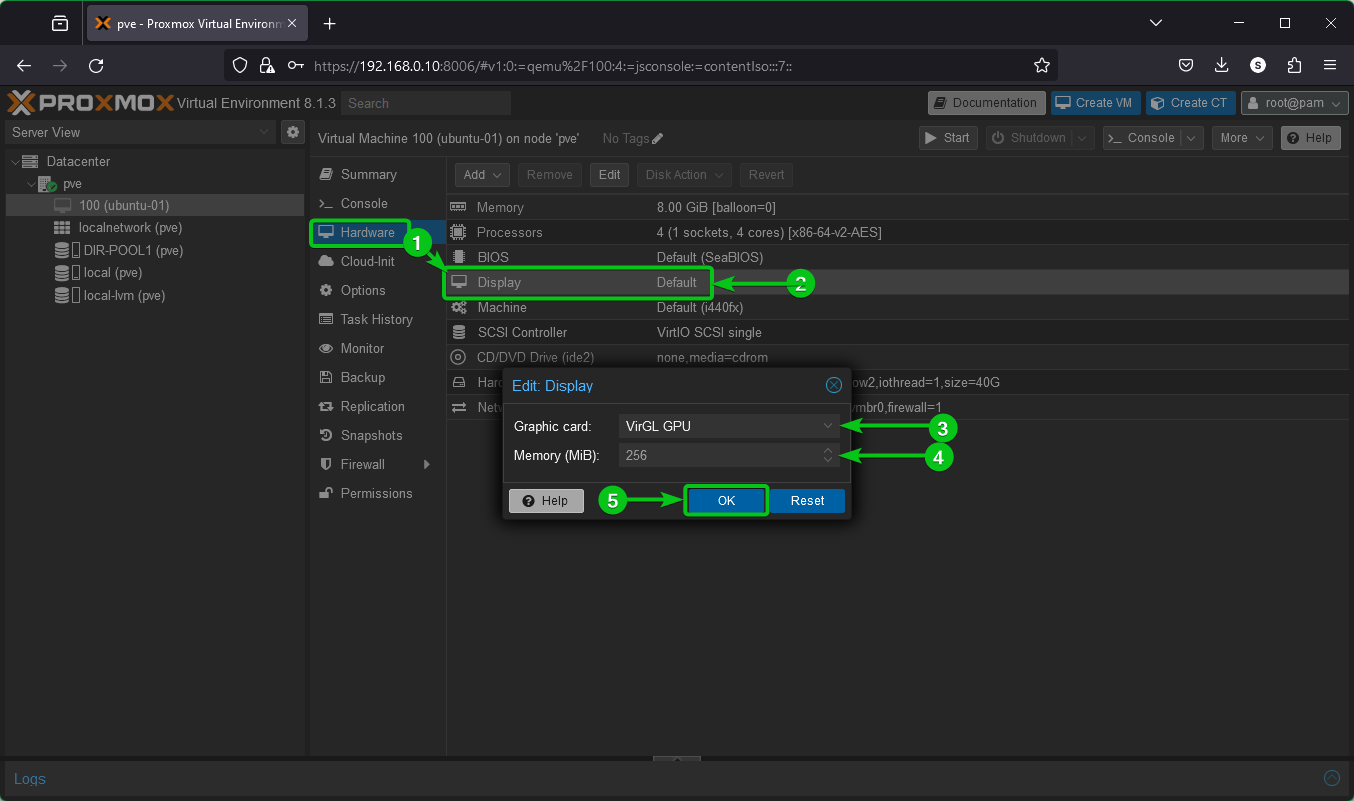This screenshot has width=1354, height=801.
Task: Expand Firewall submenu arrow
Action: click(x=427, y=464)
